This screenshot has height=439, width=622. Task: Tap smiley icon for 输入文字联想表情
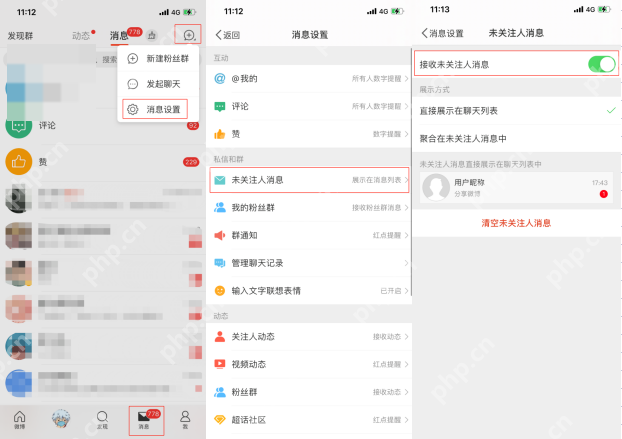(219, 291)
